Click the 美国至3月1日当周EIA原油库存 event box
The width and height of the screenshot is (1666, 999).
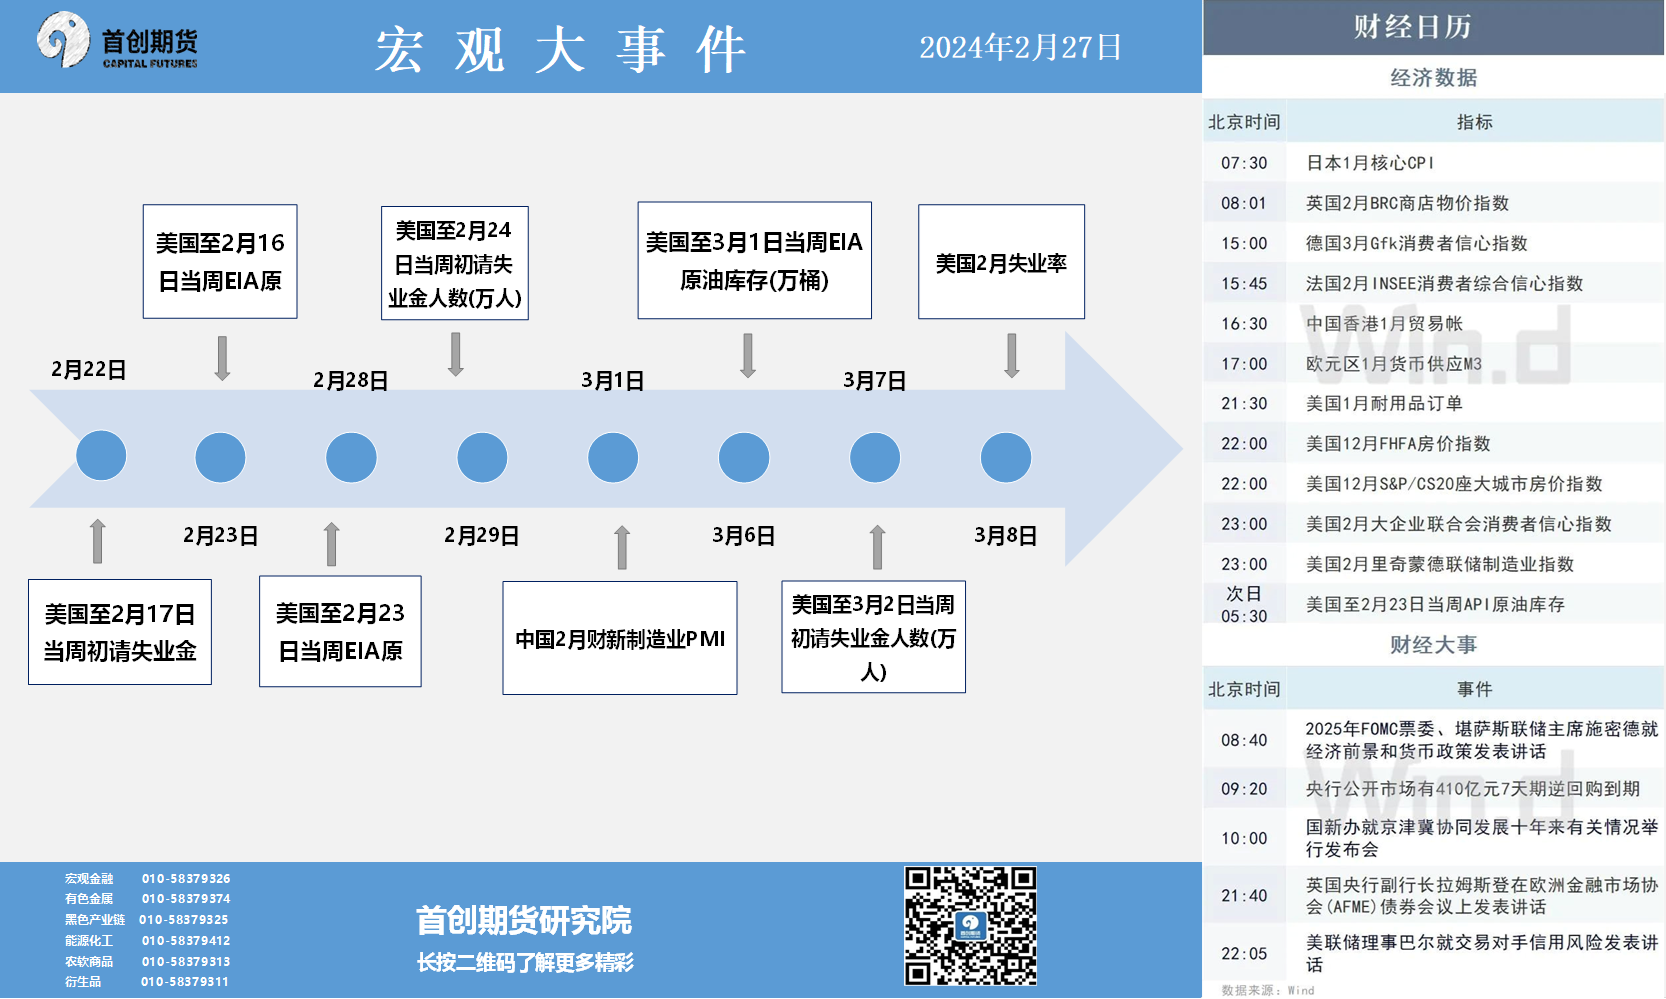755,261
